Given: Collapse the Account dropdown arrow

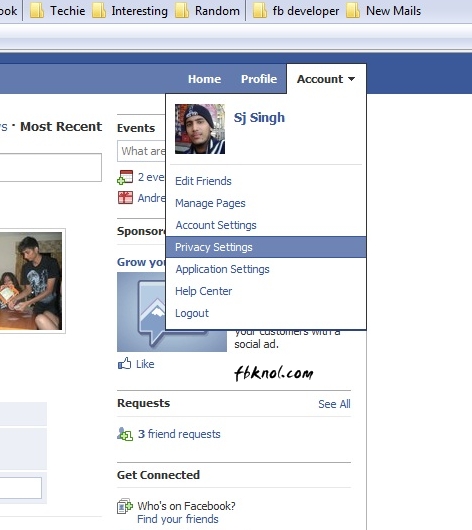Looking at the screenshot, I should (352, 79).
